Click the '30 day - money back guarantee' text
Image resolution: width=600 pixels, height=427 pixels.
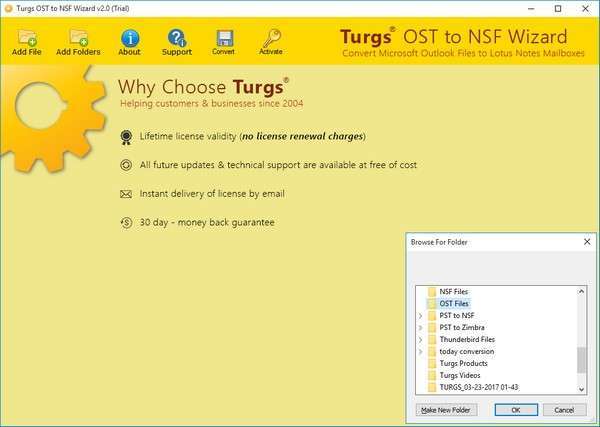pos(207,222)
